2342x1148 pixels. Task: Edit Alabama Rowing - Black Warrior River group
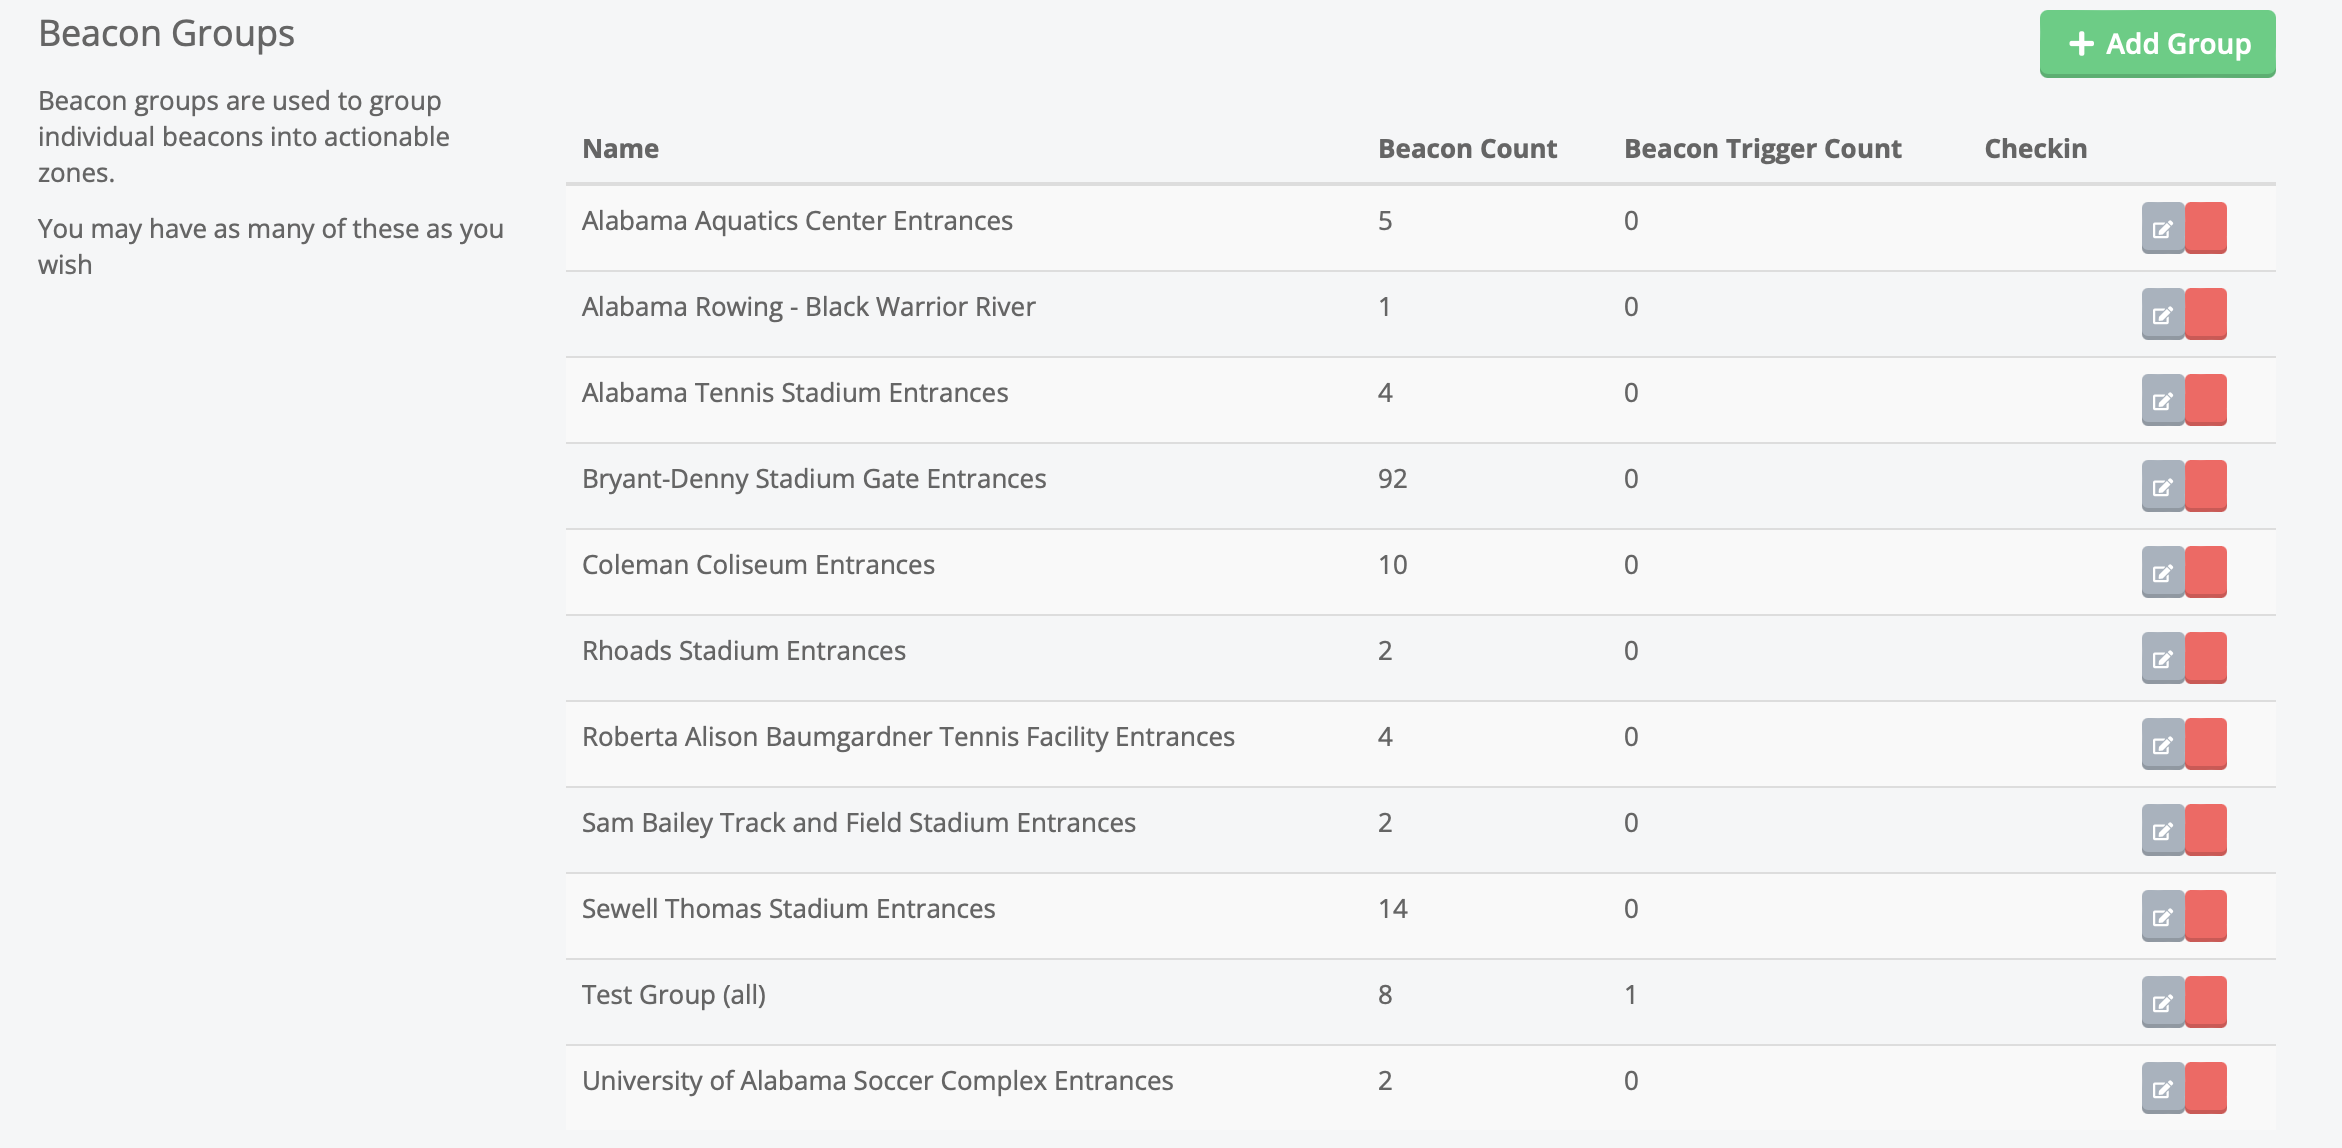(x=2163, y=315)
